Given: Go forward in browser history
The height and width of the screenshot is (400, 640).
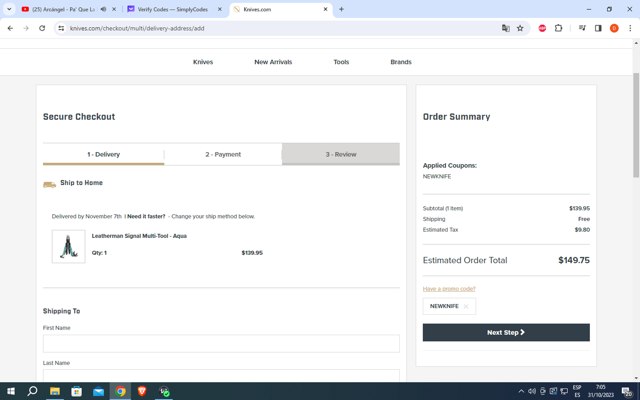Looking at the screenshot, I should click(26, 28).
